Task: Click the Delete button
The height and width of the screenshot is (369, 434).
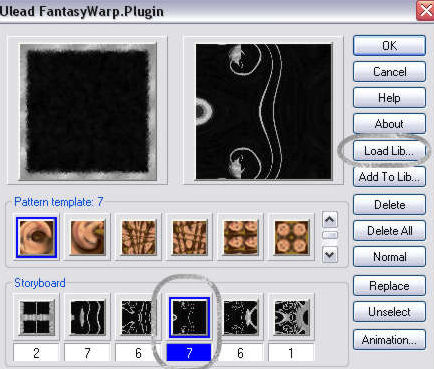Action: (x=389, y=205)
